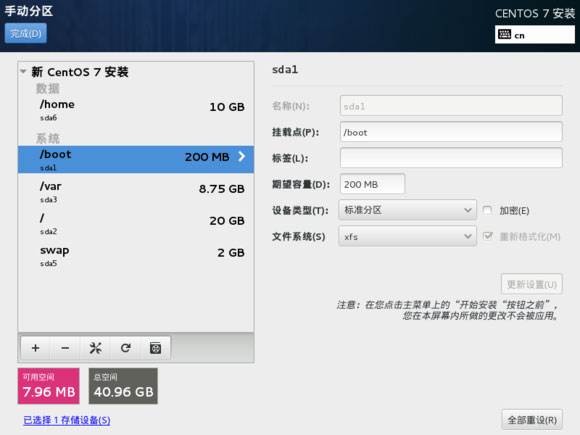This screenshot has width=580, height=435.
Task: Show storage summary disk icon
Action: [x=155, y=348]
